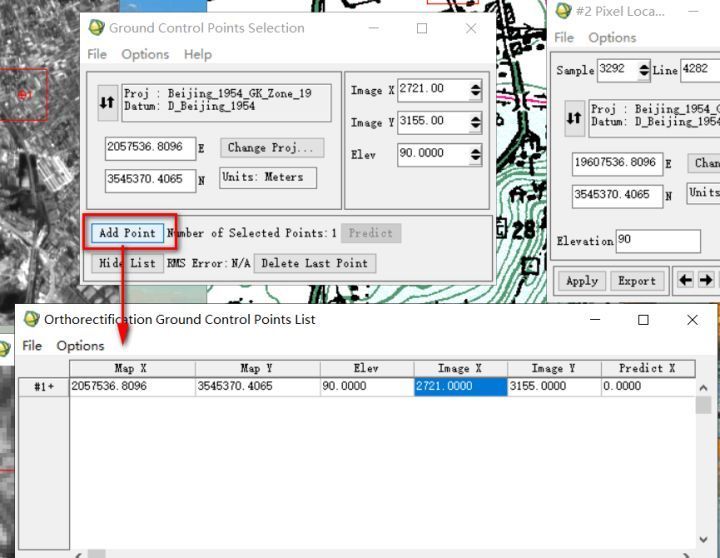Hide the GCP list with Hide List
720x558 pixels.
pos(127,263)
